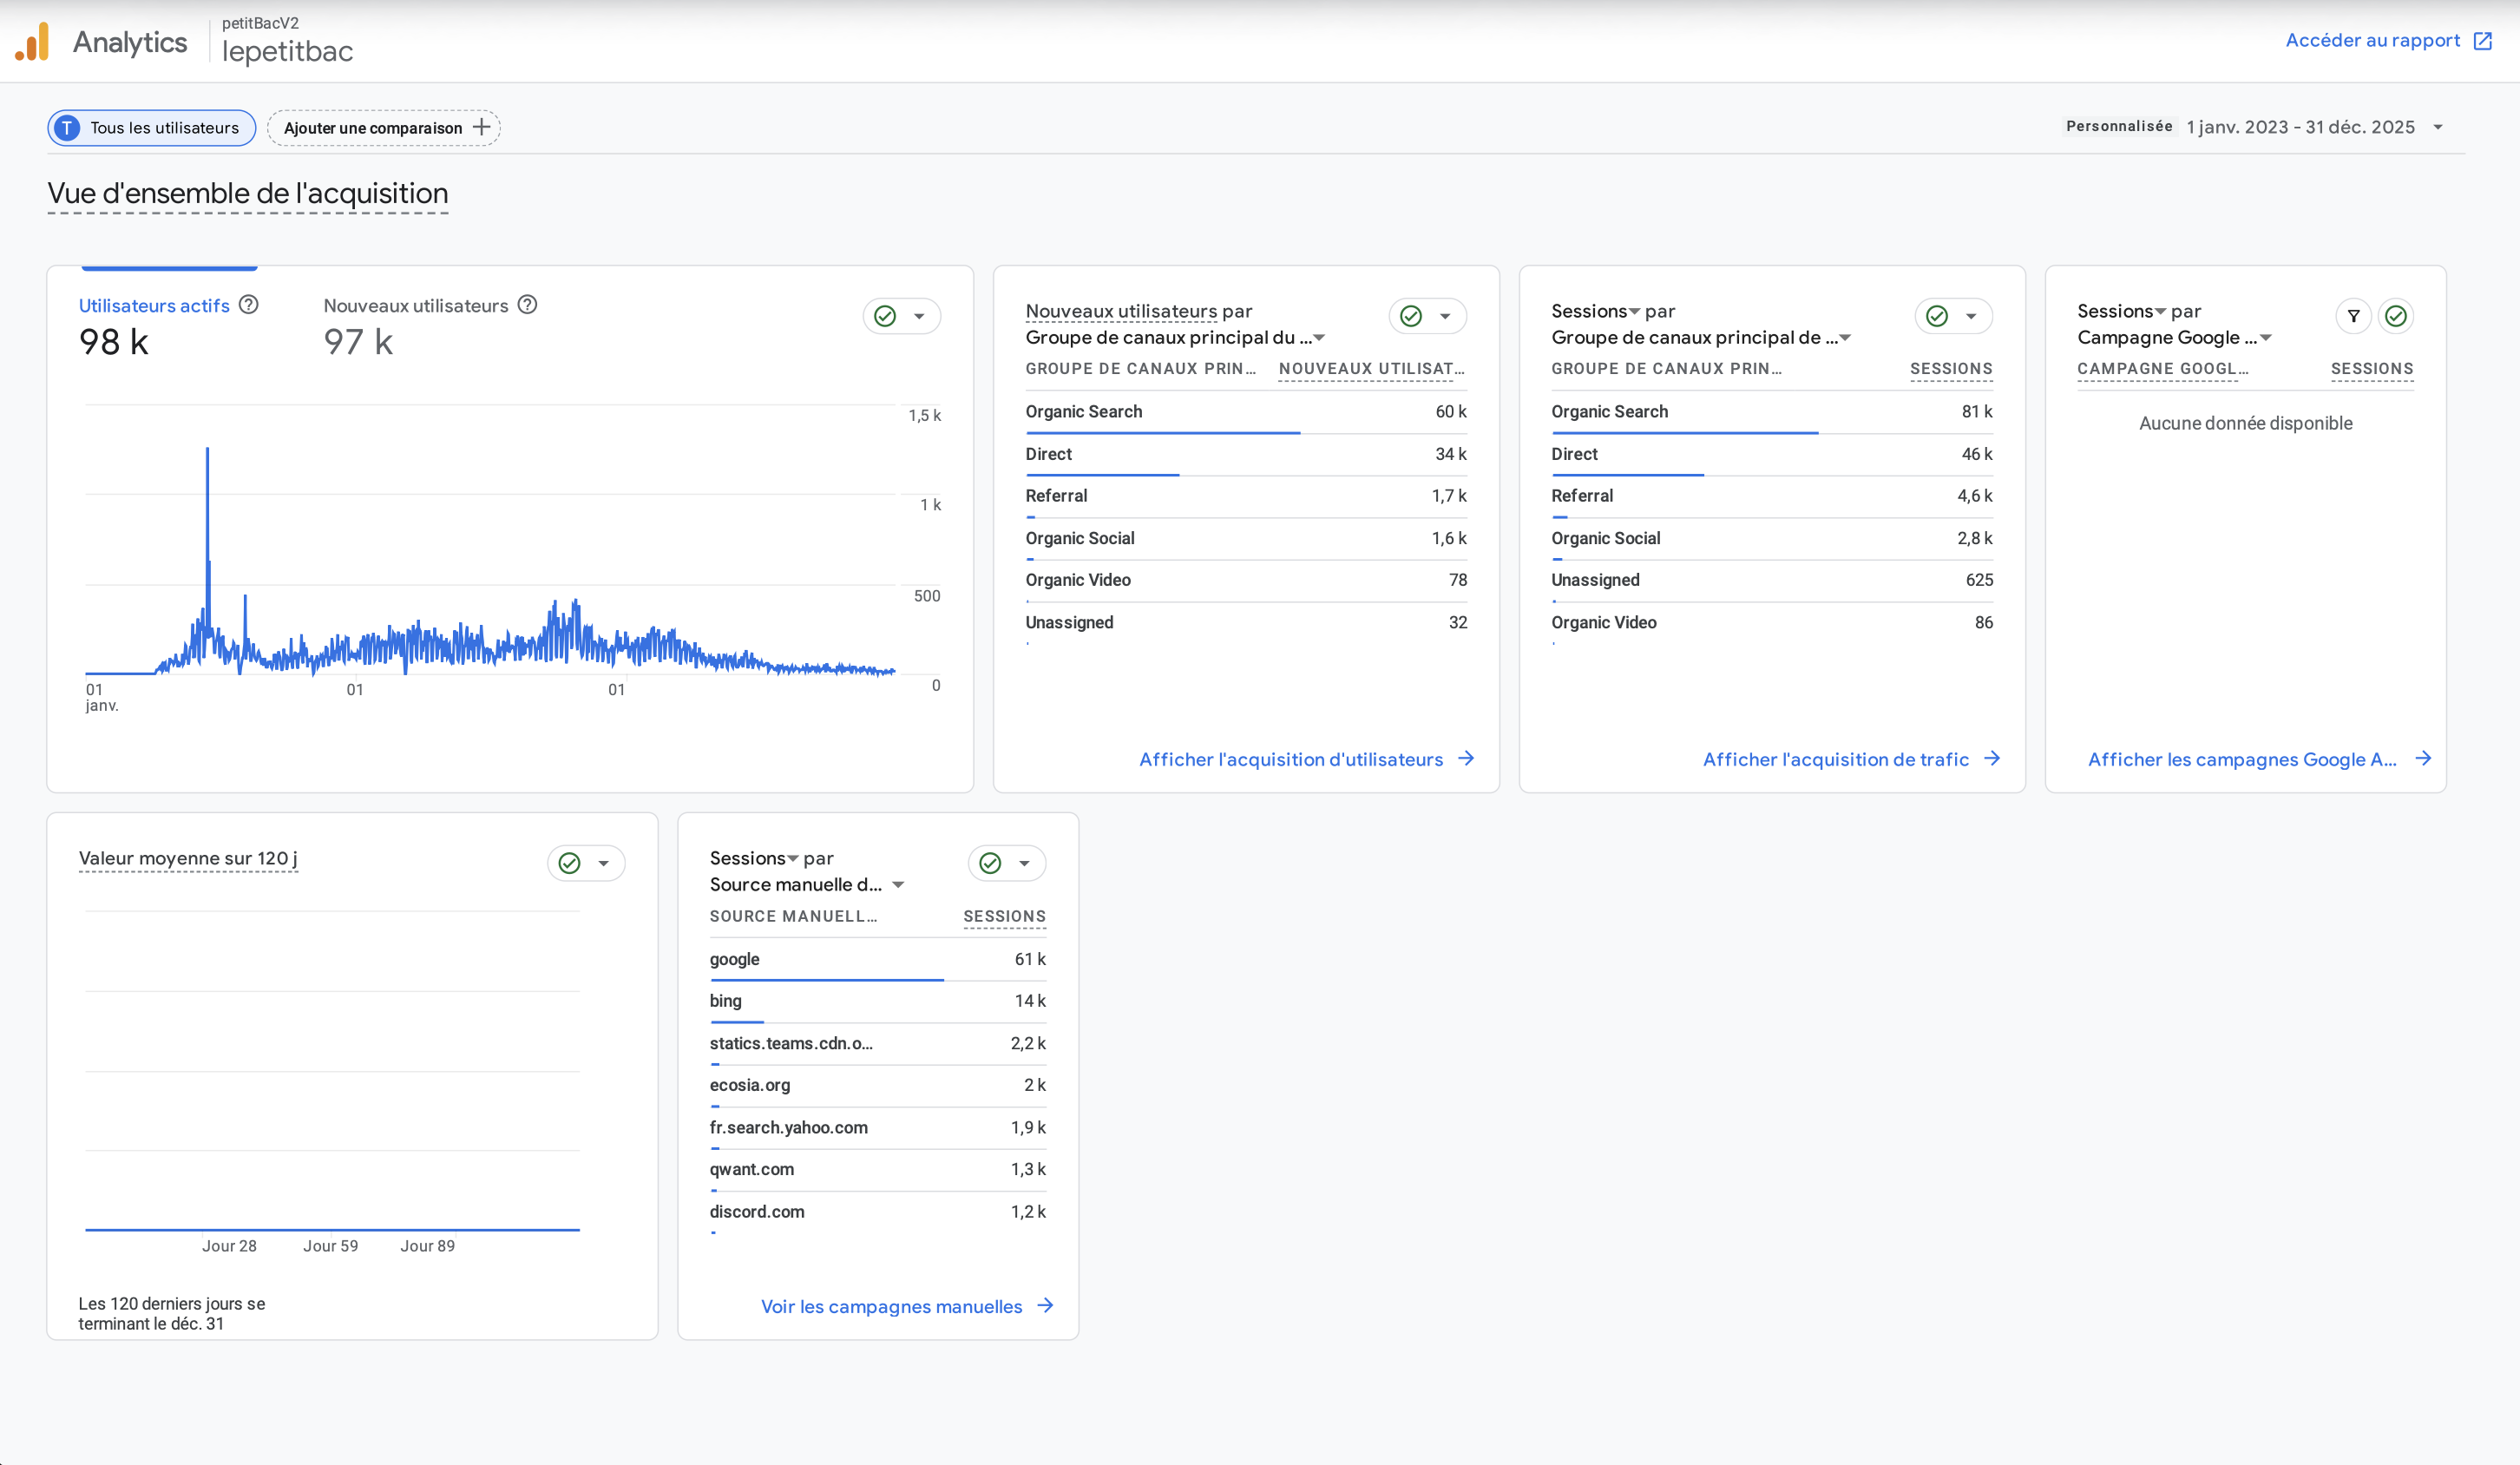This screenshot has height=1465, width=2520.
Task: Open the date range dropdown
Action: pyautogui.click(x=2437, y=127)
